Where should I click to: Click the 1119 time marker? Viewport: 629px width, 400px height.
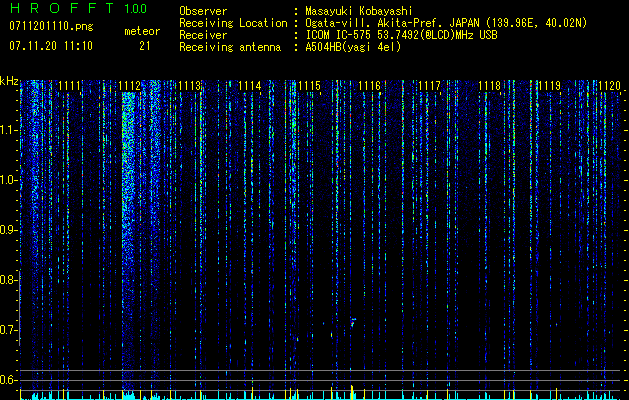point(550,86)
